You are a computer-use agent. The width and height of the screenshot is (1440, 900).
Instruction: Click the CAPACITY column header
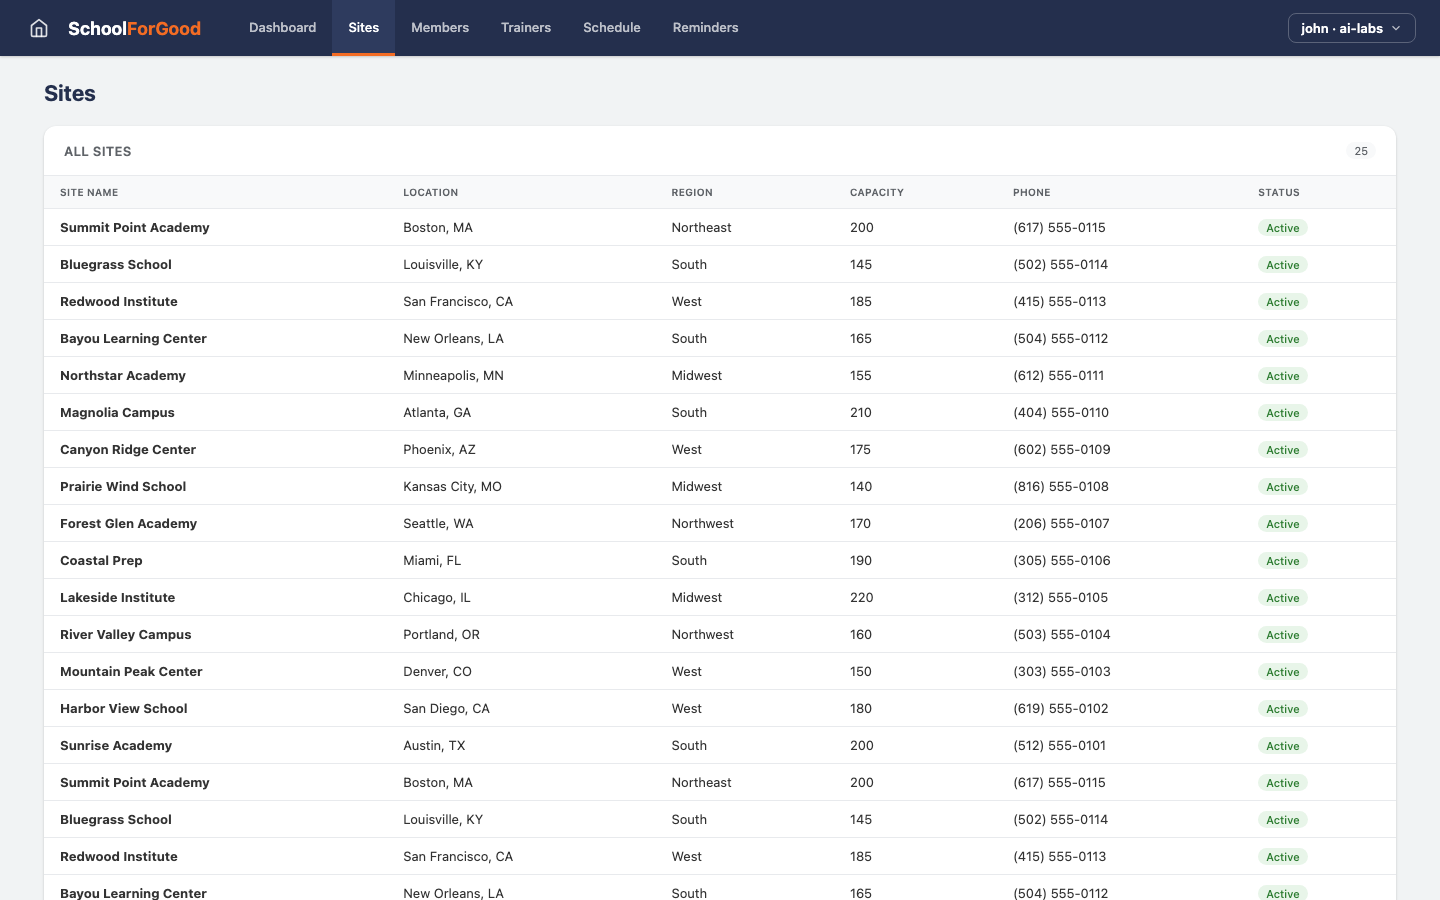(877, 192)
